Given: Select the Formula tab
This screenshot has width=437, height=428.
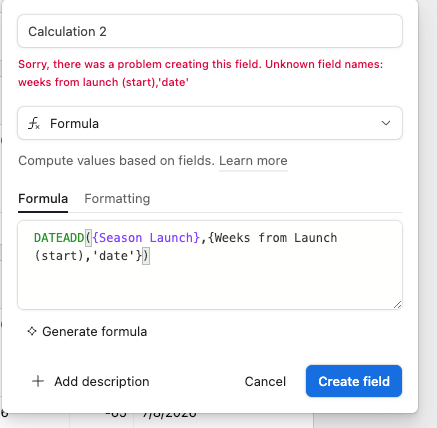Looking at the screenshot, I should [43, 199].
